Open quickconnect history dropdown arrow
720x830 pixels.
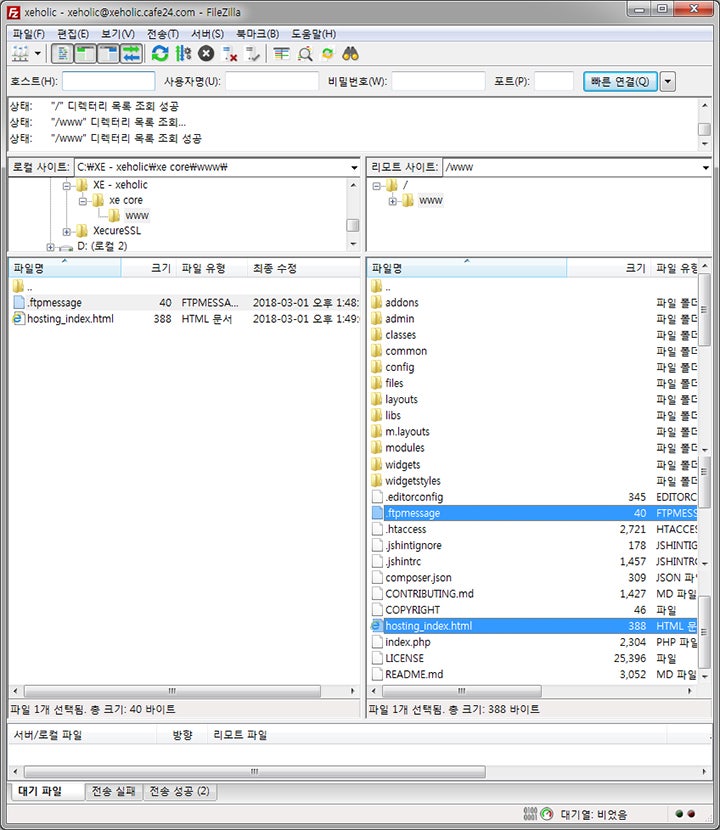click(668, 82)
